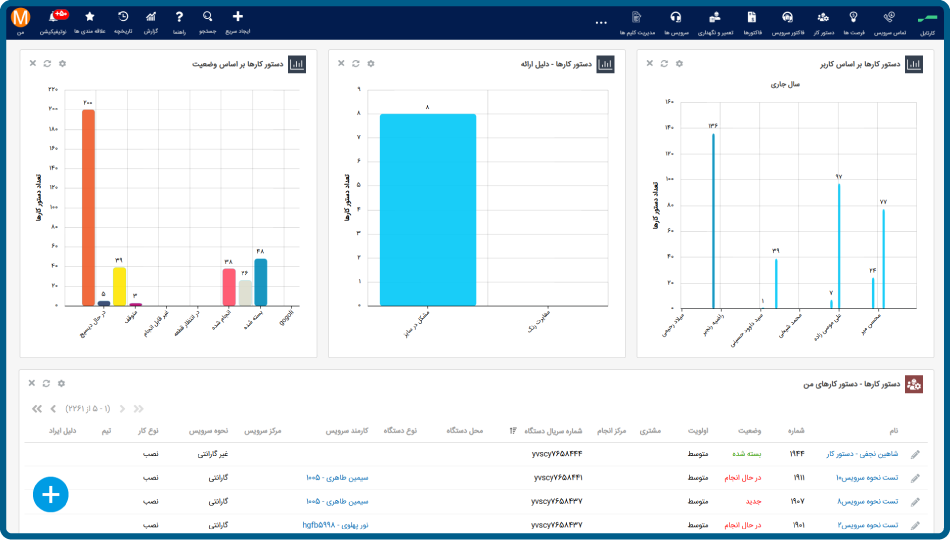Screen dimensions: 950x540
Task: Open فاکتورها (Invoices) module
Action: coord(751,22)
